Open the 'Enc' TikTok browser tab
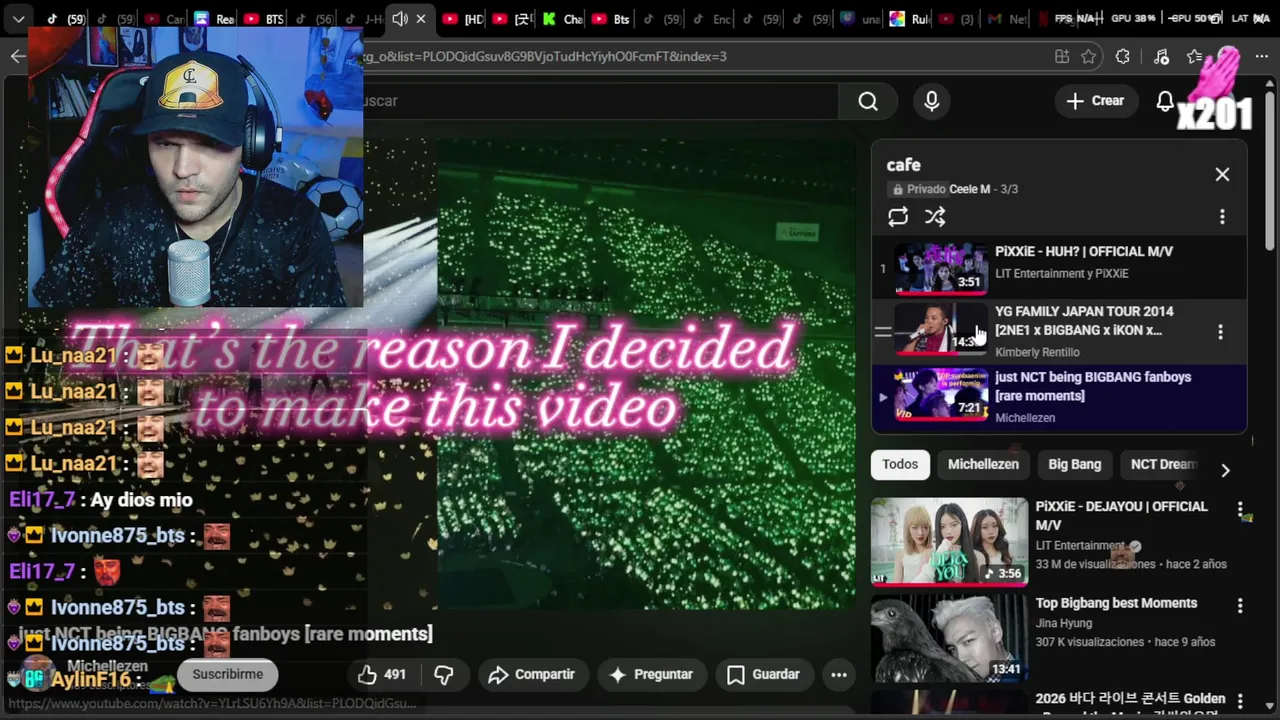 tap(710, 19)
